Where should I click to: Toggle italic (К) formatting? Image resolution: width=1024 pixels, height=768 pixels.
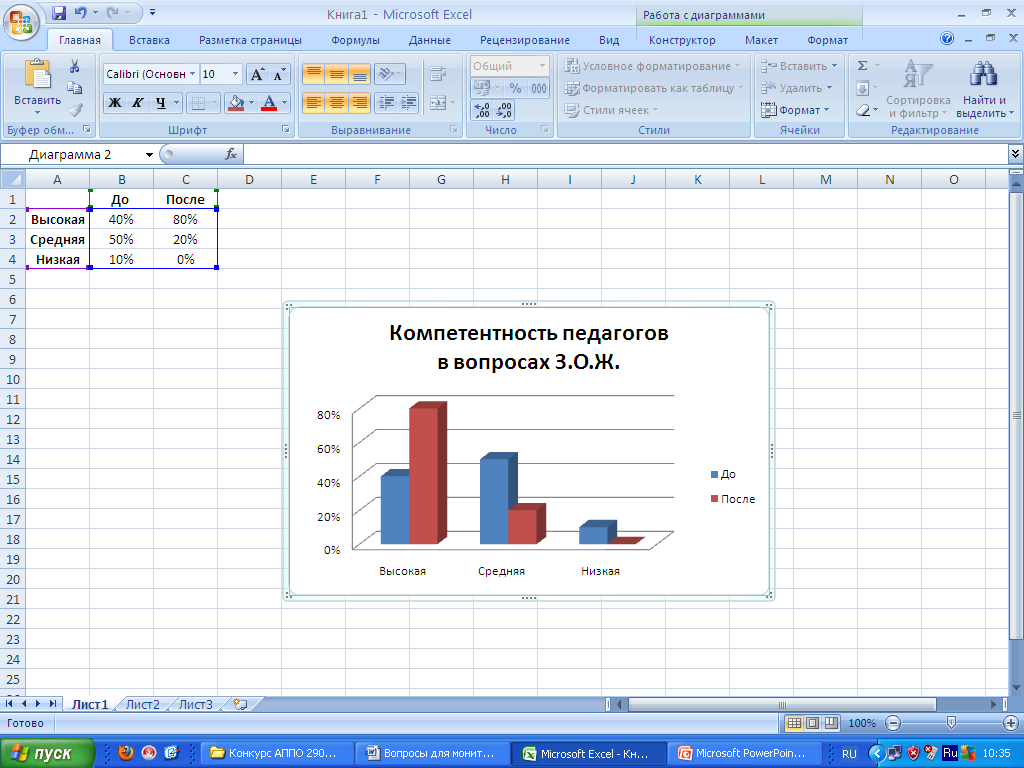click(138, 103)
